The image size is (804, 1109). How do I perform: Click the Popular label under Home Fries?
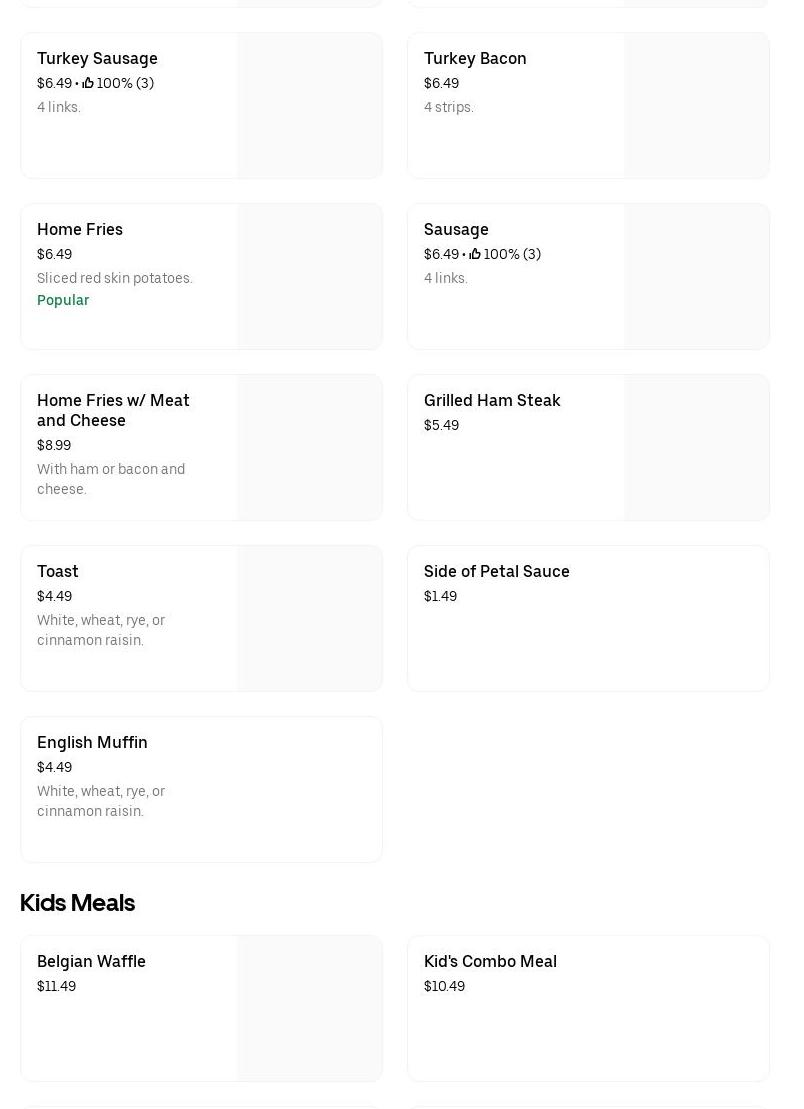click(63, 300)
